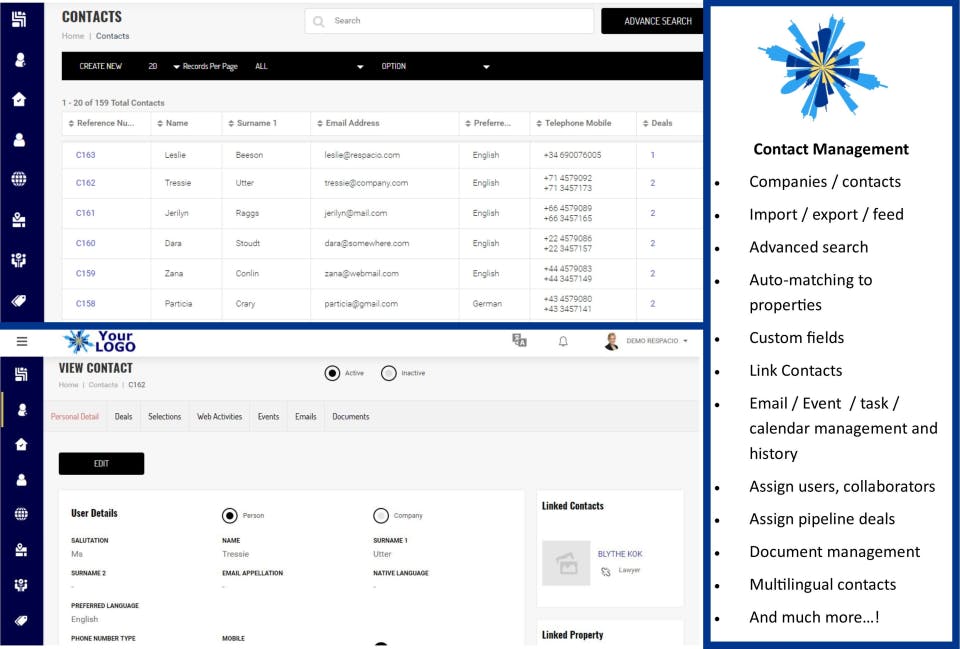Open the language translation icon in header

(x=519, y=340)
